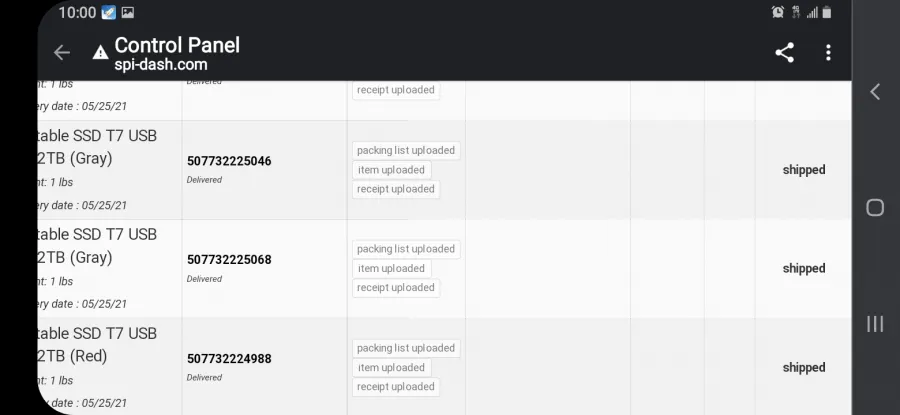Open tracking number 507732224988

pyautogui.click(x=229, y=359)
